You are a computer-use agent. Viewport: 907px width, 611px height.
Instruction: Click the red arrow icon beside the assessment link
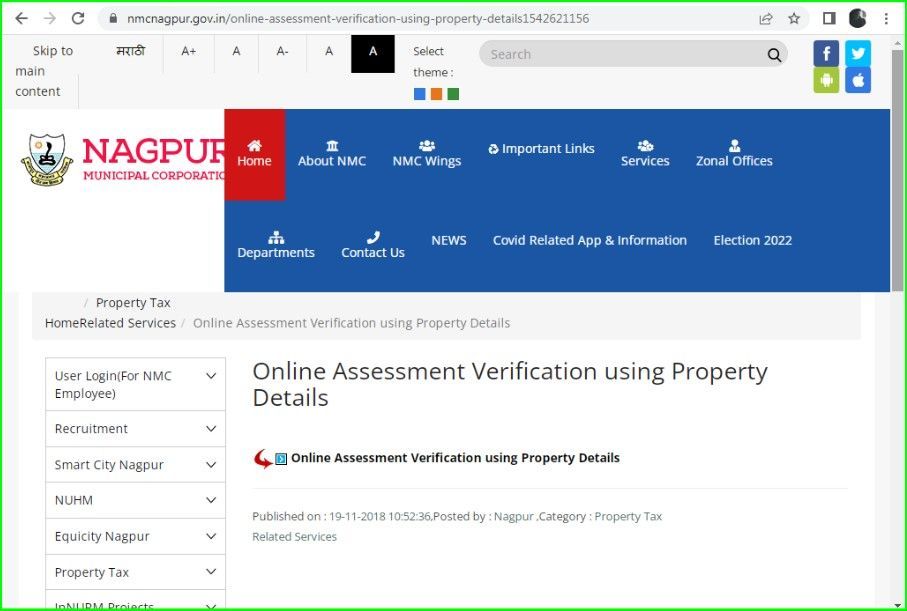tap(264, 457)
